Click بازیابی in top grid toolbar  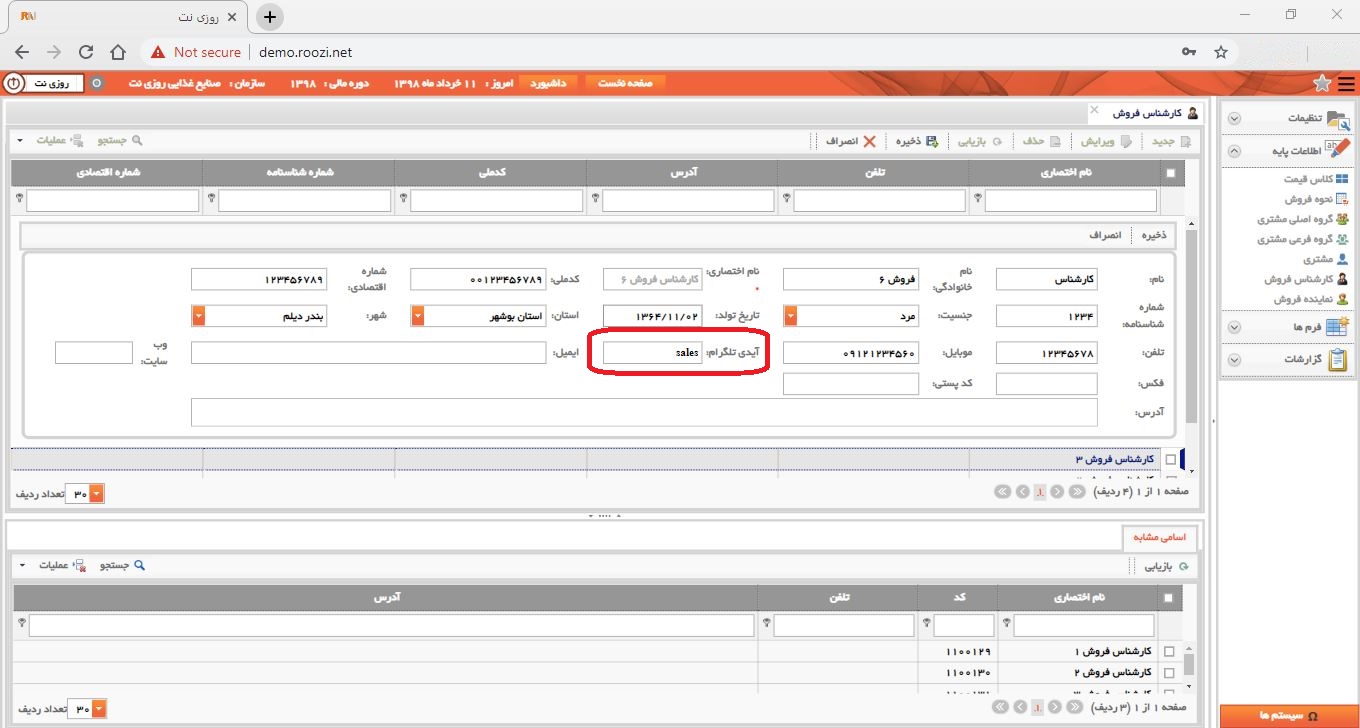(x=980, y=142)
